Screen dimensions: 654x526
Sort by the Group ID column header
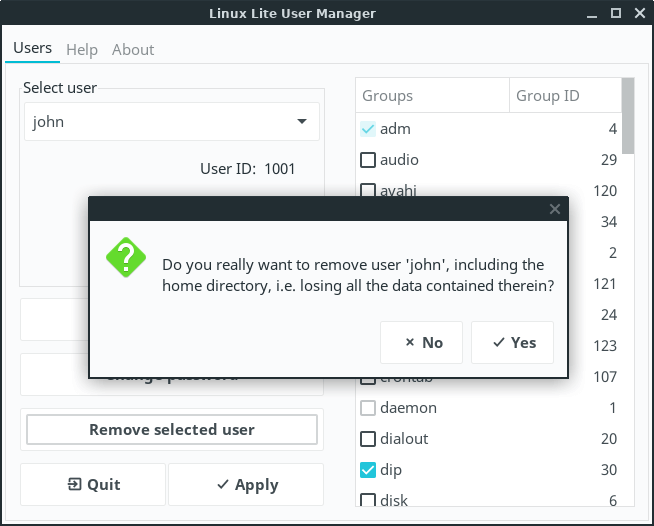coord(563,96)
